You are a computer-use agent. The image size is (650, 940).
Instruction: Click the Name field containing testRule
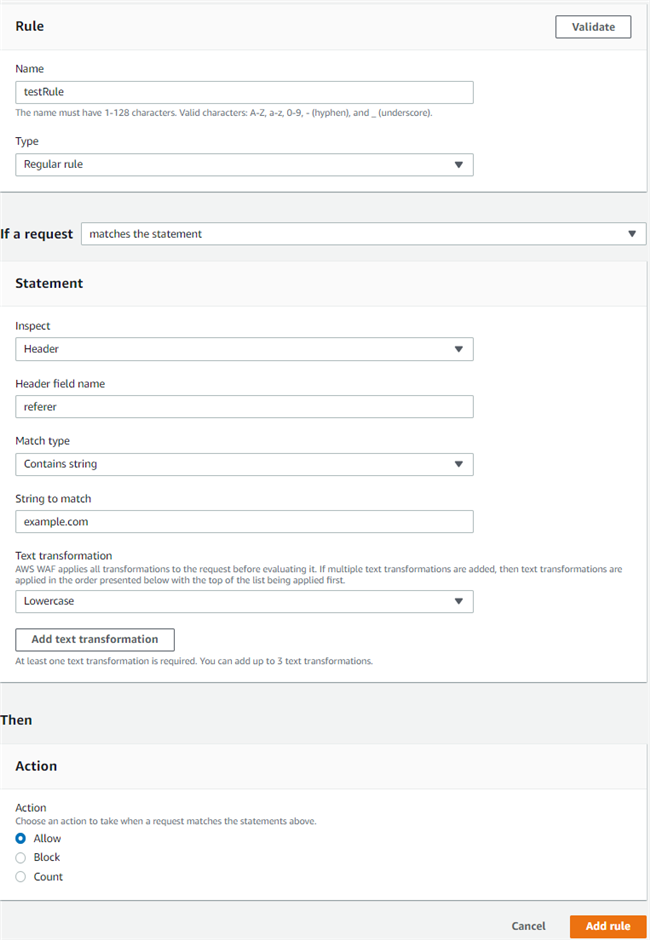click(244, 92)
